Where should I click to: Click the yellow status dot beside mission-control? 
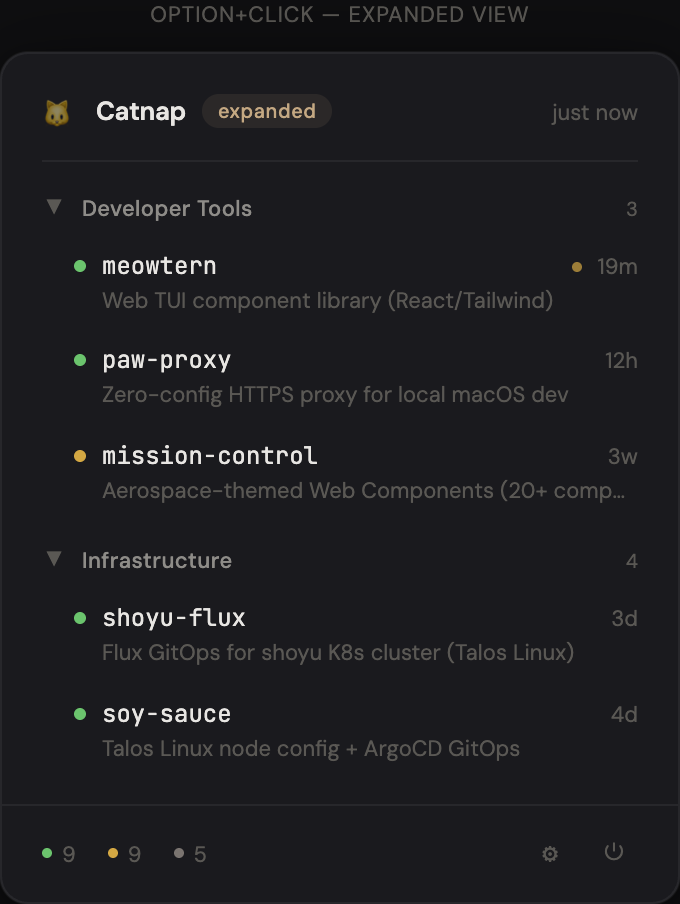click(80, 456)
